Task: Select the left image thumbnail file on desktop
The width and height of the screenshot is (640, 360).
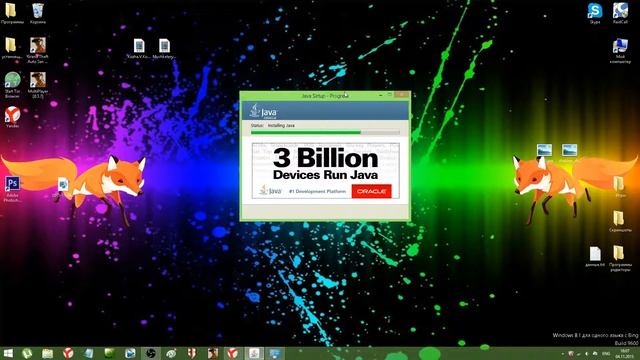Action: [544, 151]
